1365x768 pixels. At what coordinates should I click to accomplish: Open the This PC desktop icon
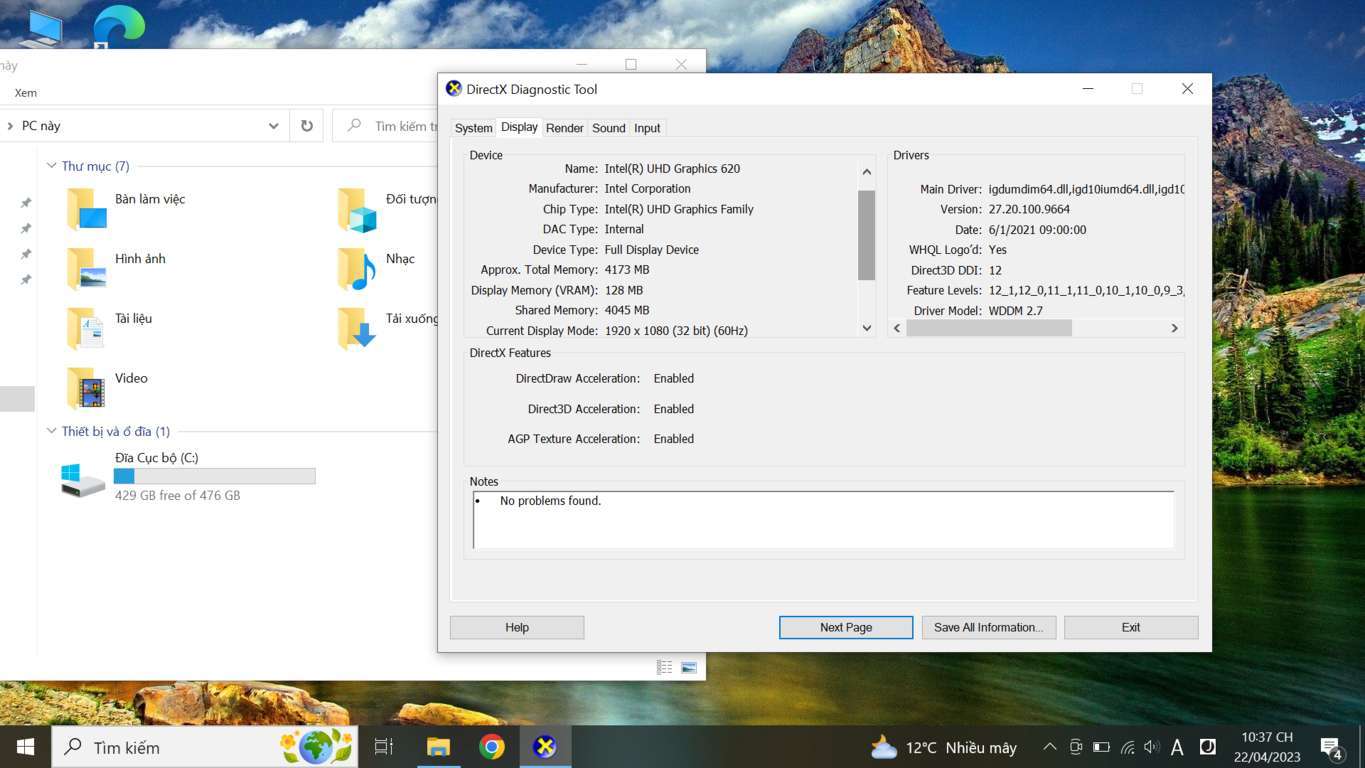tap(41, 27)
